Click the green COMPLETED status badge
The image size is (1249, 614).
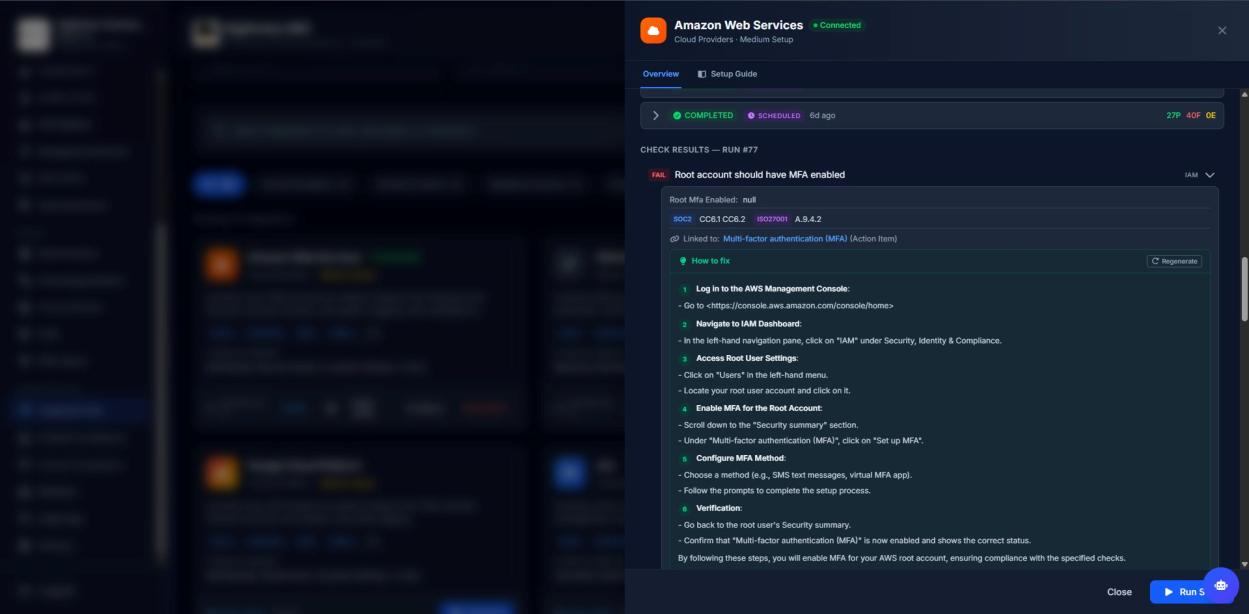coord(703,115)
